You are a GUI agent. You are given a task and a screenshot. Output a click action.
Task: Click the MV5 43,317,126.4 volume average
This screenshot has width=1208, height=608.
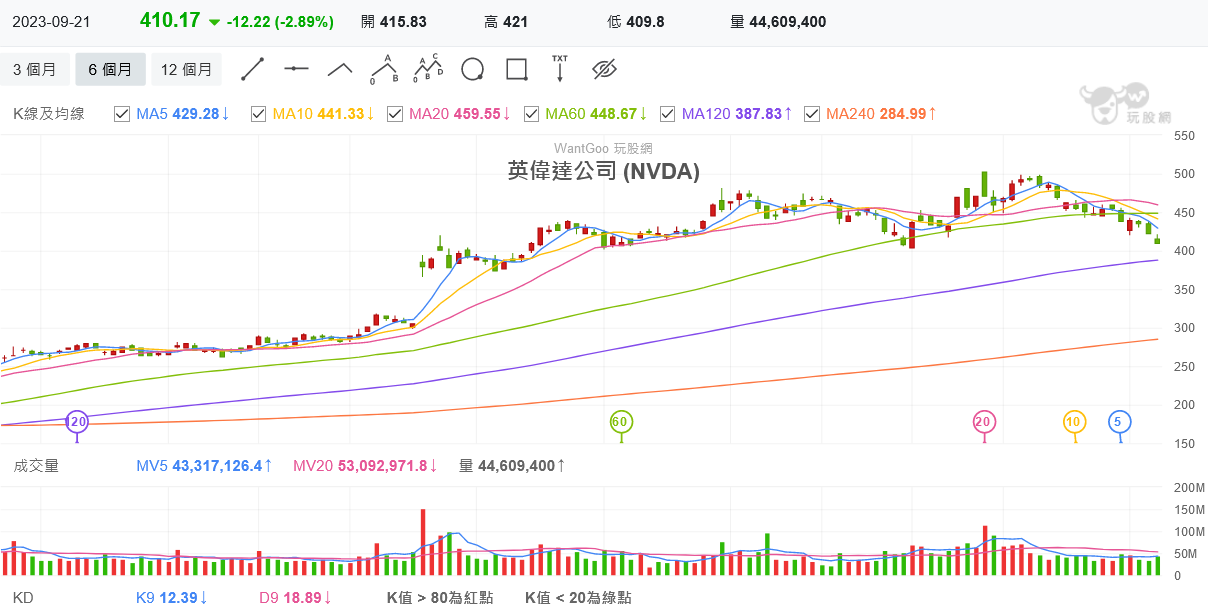(205, 466)
